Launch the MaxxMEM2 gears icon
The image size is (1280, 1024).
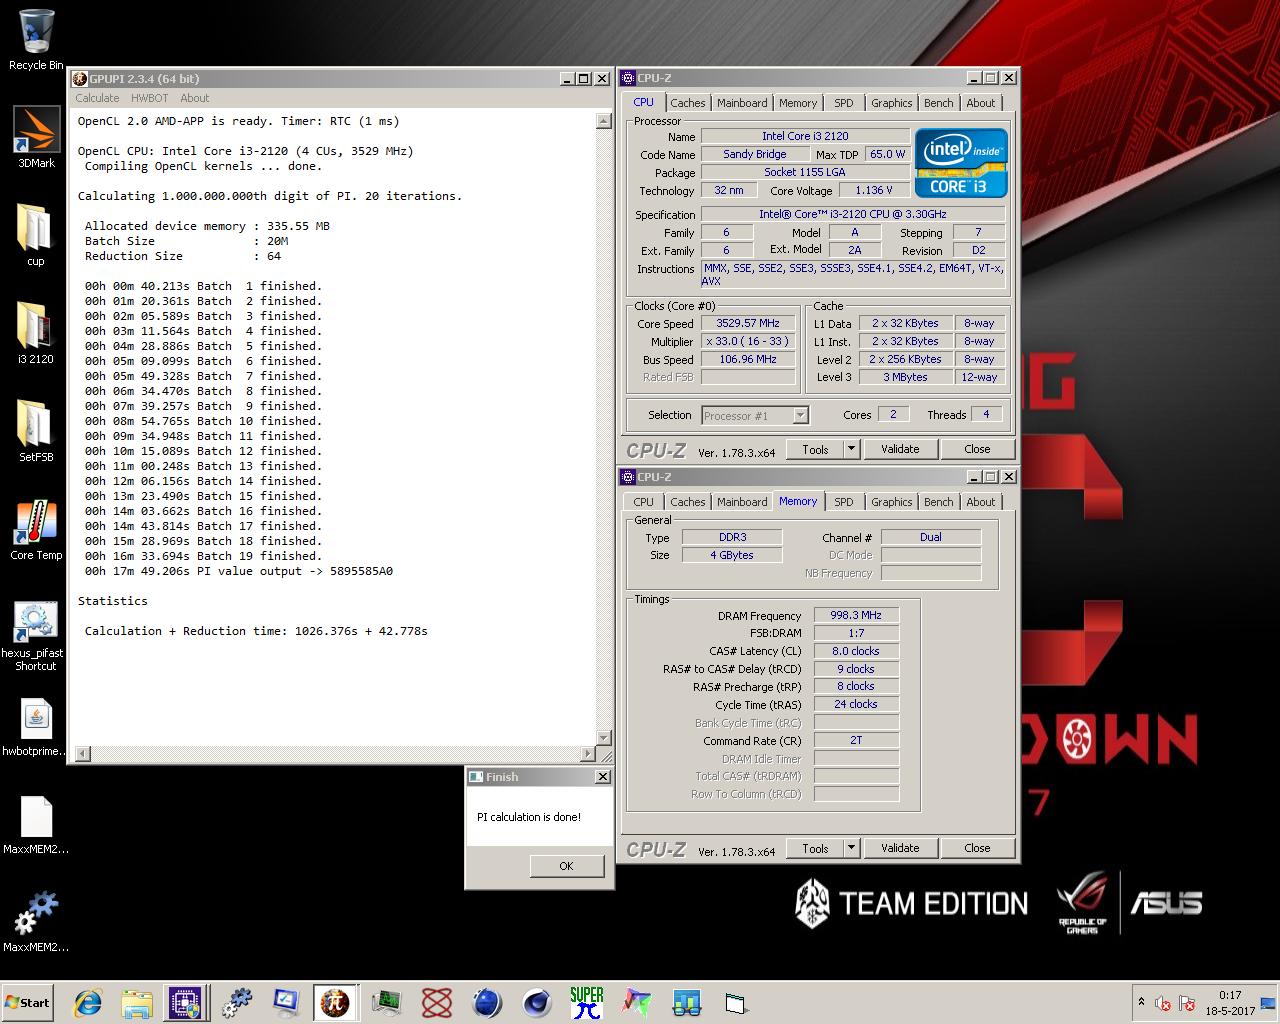tap(36, 921)
